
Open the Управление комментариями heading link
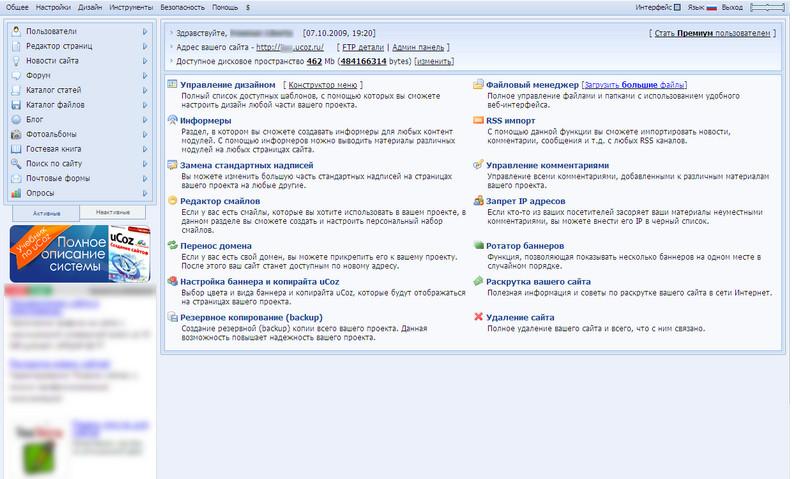pos(548,165)
